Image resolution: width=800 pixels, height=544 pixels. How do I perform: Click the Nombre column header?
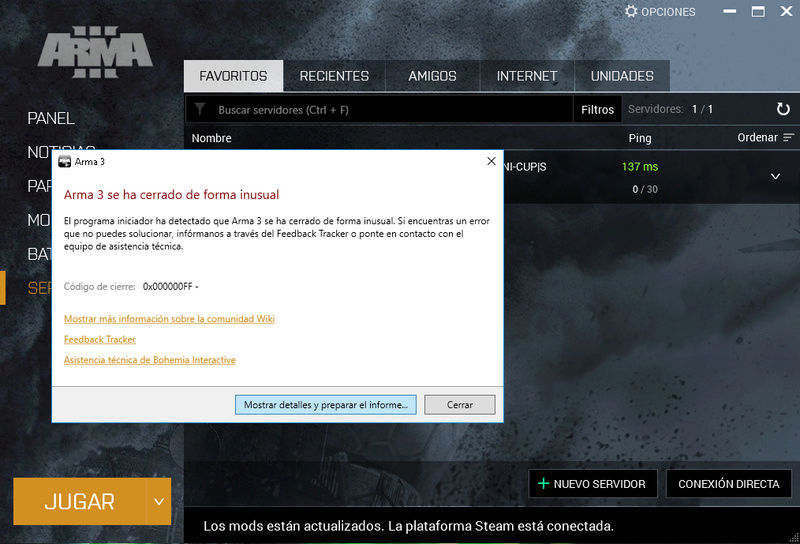pyautogui.click(x=211, y=138)
